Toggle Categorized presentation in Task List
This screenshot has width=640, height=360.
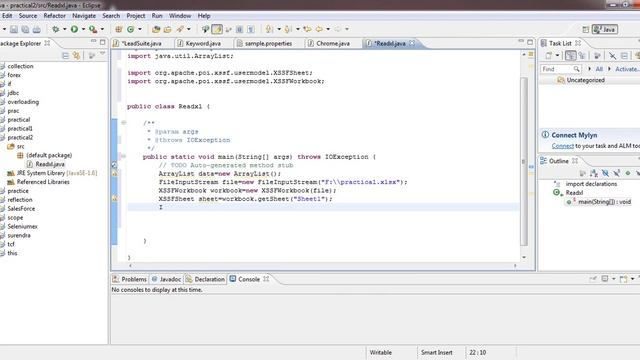(571, 56)
